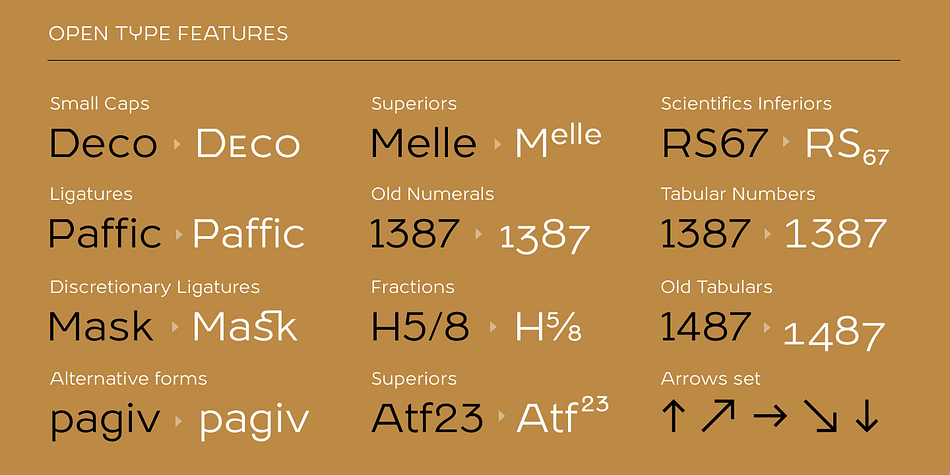Image resolution: width=950 pixels, height=475 pixels.
Task: Click the triangle between RS67 samples
Action: click(x=786, y=142)
